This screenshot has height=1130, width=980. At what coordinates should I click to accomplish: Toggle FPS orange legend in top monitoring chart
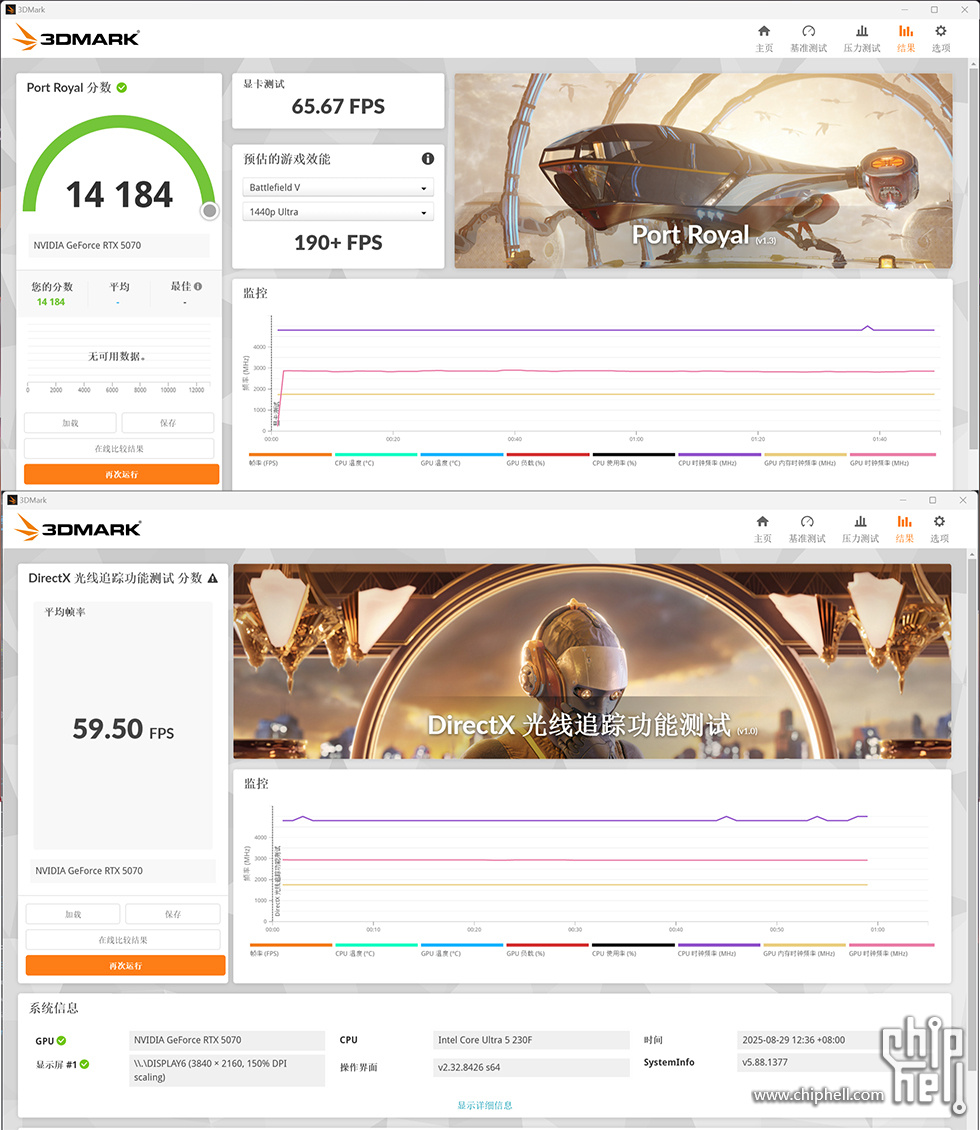290,459
